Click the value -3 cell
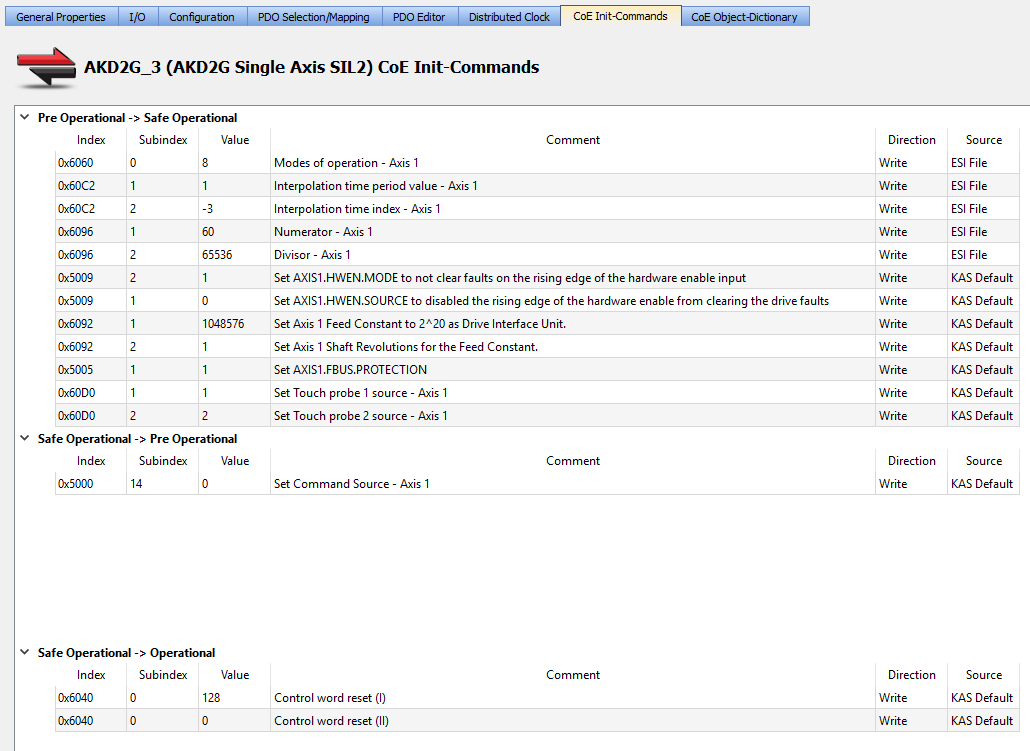The height and width of the screenshot is (751, 1030). 234,208
